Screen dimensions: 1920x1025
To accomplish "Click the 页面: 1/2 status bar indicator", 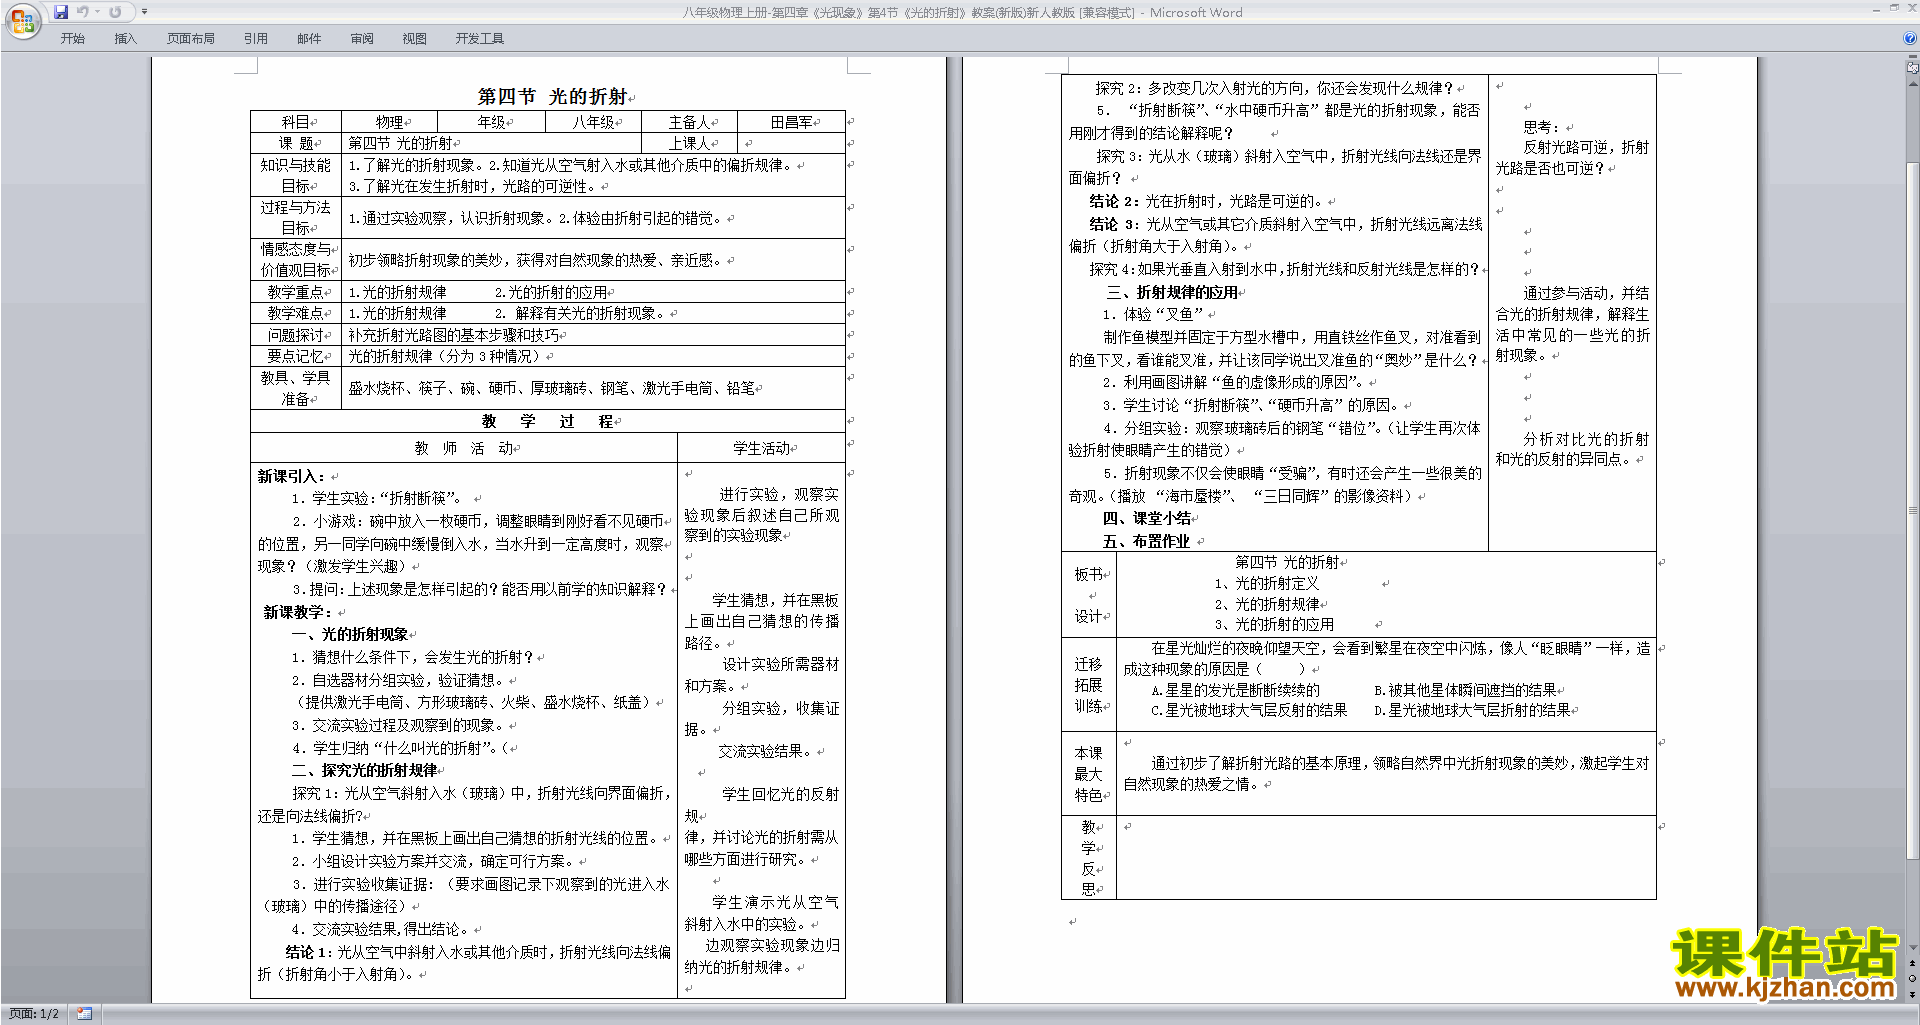I will pos(34,1014).
